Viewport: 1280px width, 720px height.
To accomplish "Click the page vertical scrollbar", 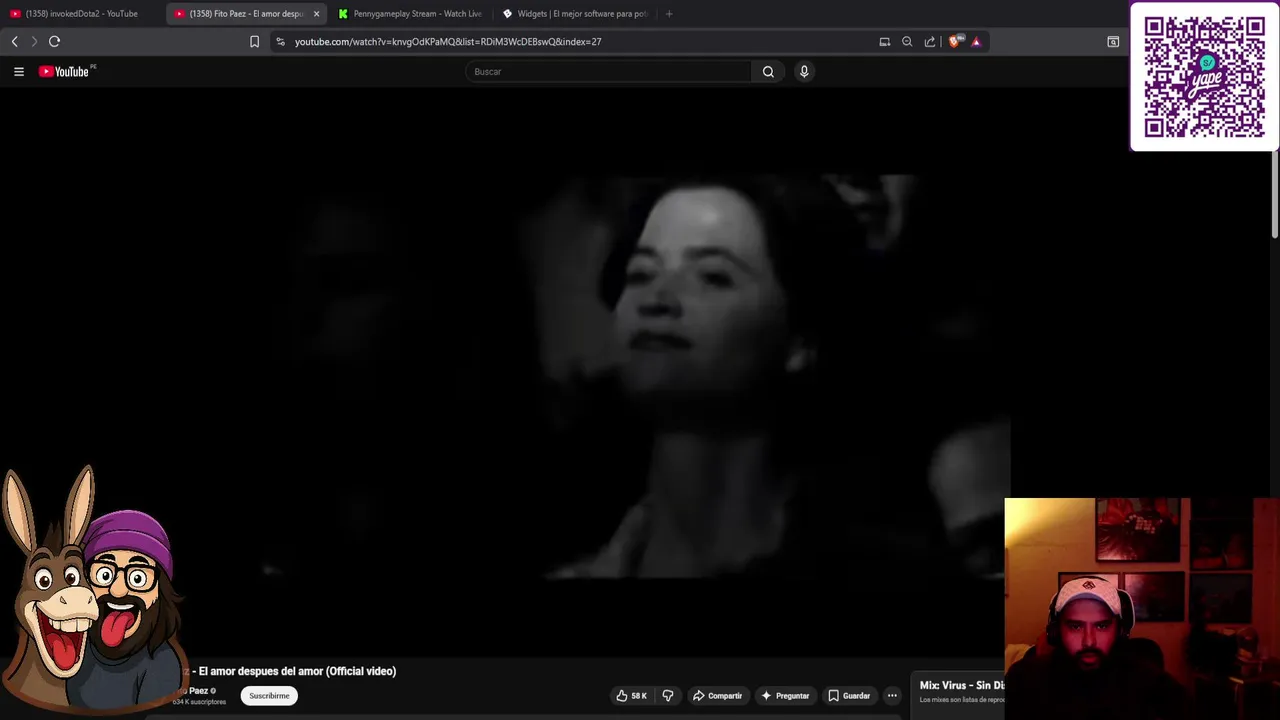I will pyautogui.click(x=1275, y=195).
